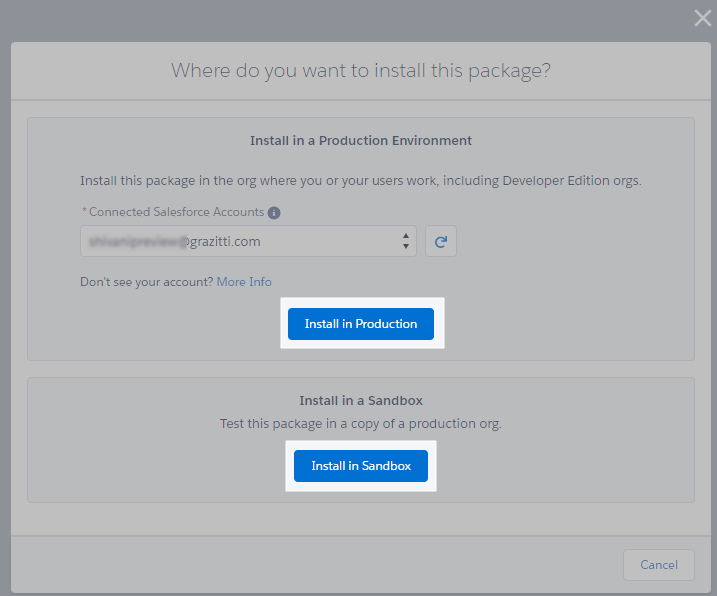Click the empty footer area left of Cancel

300,565
